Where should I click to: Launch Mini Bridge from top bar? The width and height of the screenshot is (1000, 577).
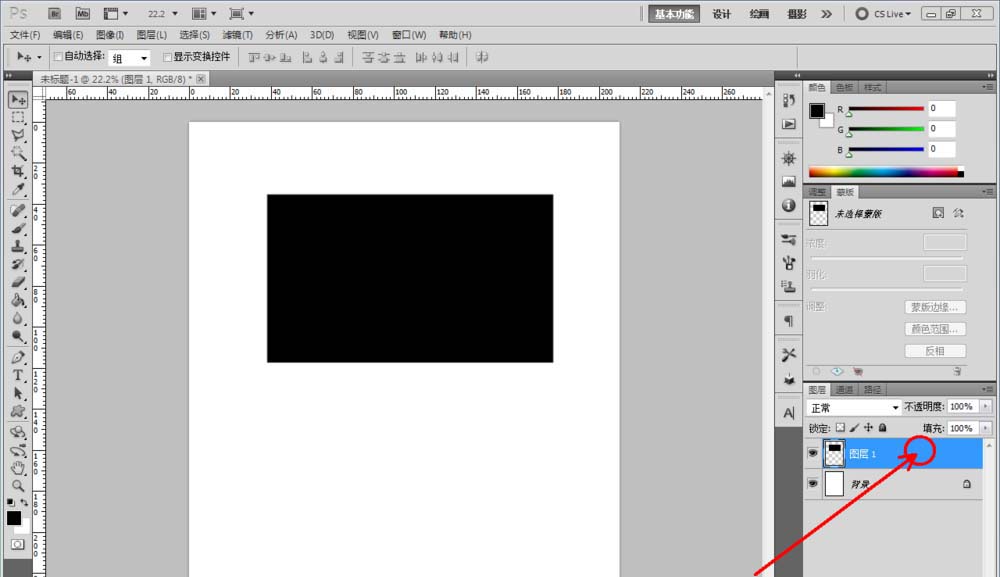tap(82, 13)
